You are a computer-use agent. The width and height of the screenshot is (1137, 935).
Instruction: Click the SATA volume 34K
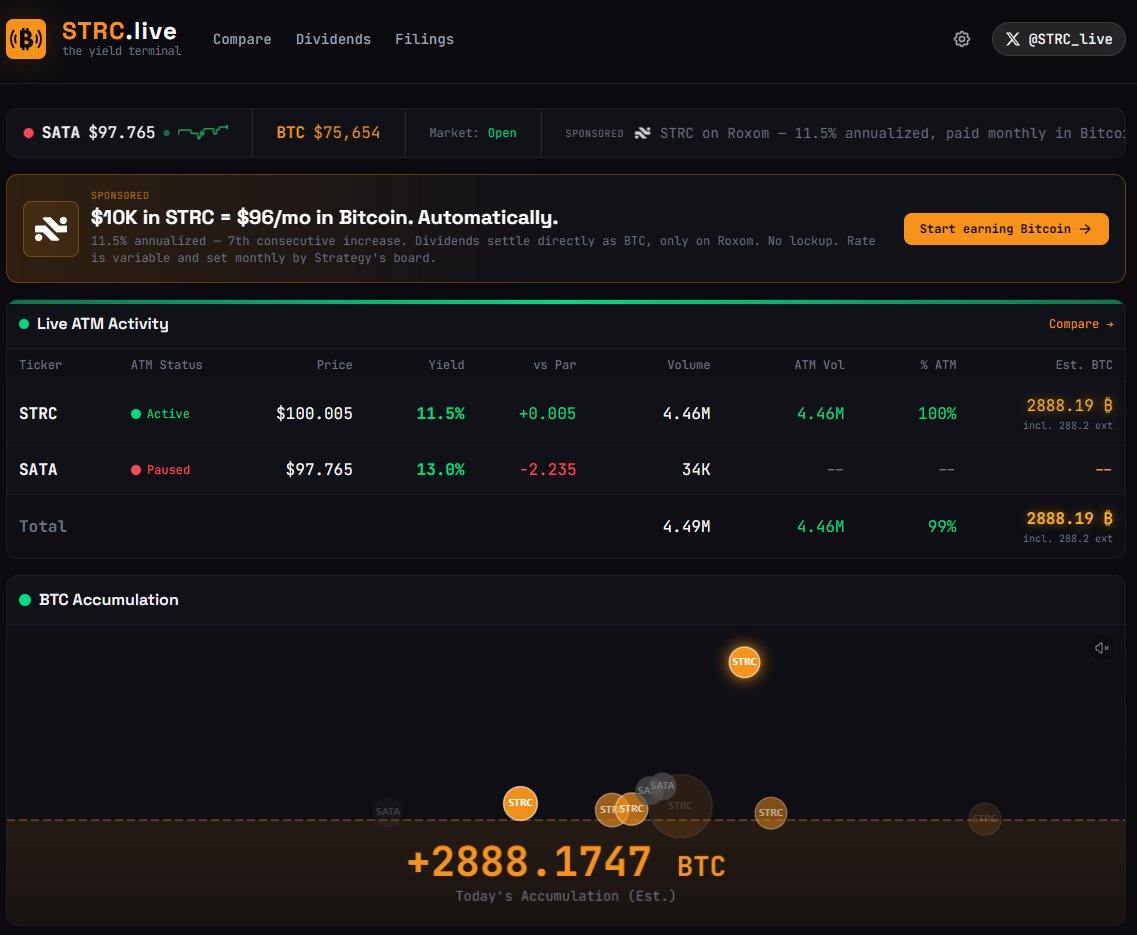tap(696, 469)
